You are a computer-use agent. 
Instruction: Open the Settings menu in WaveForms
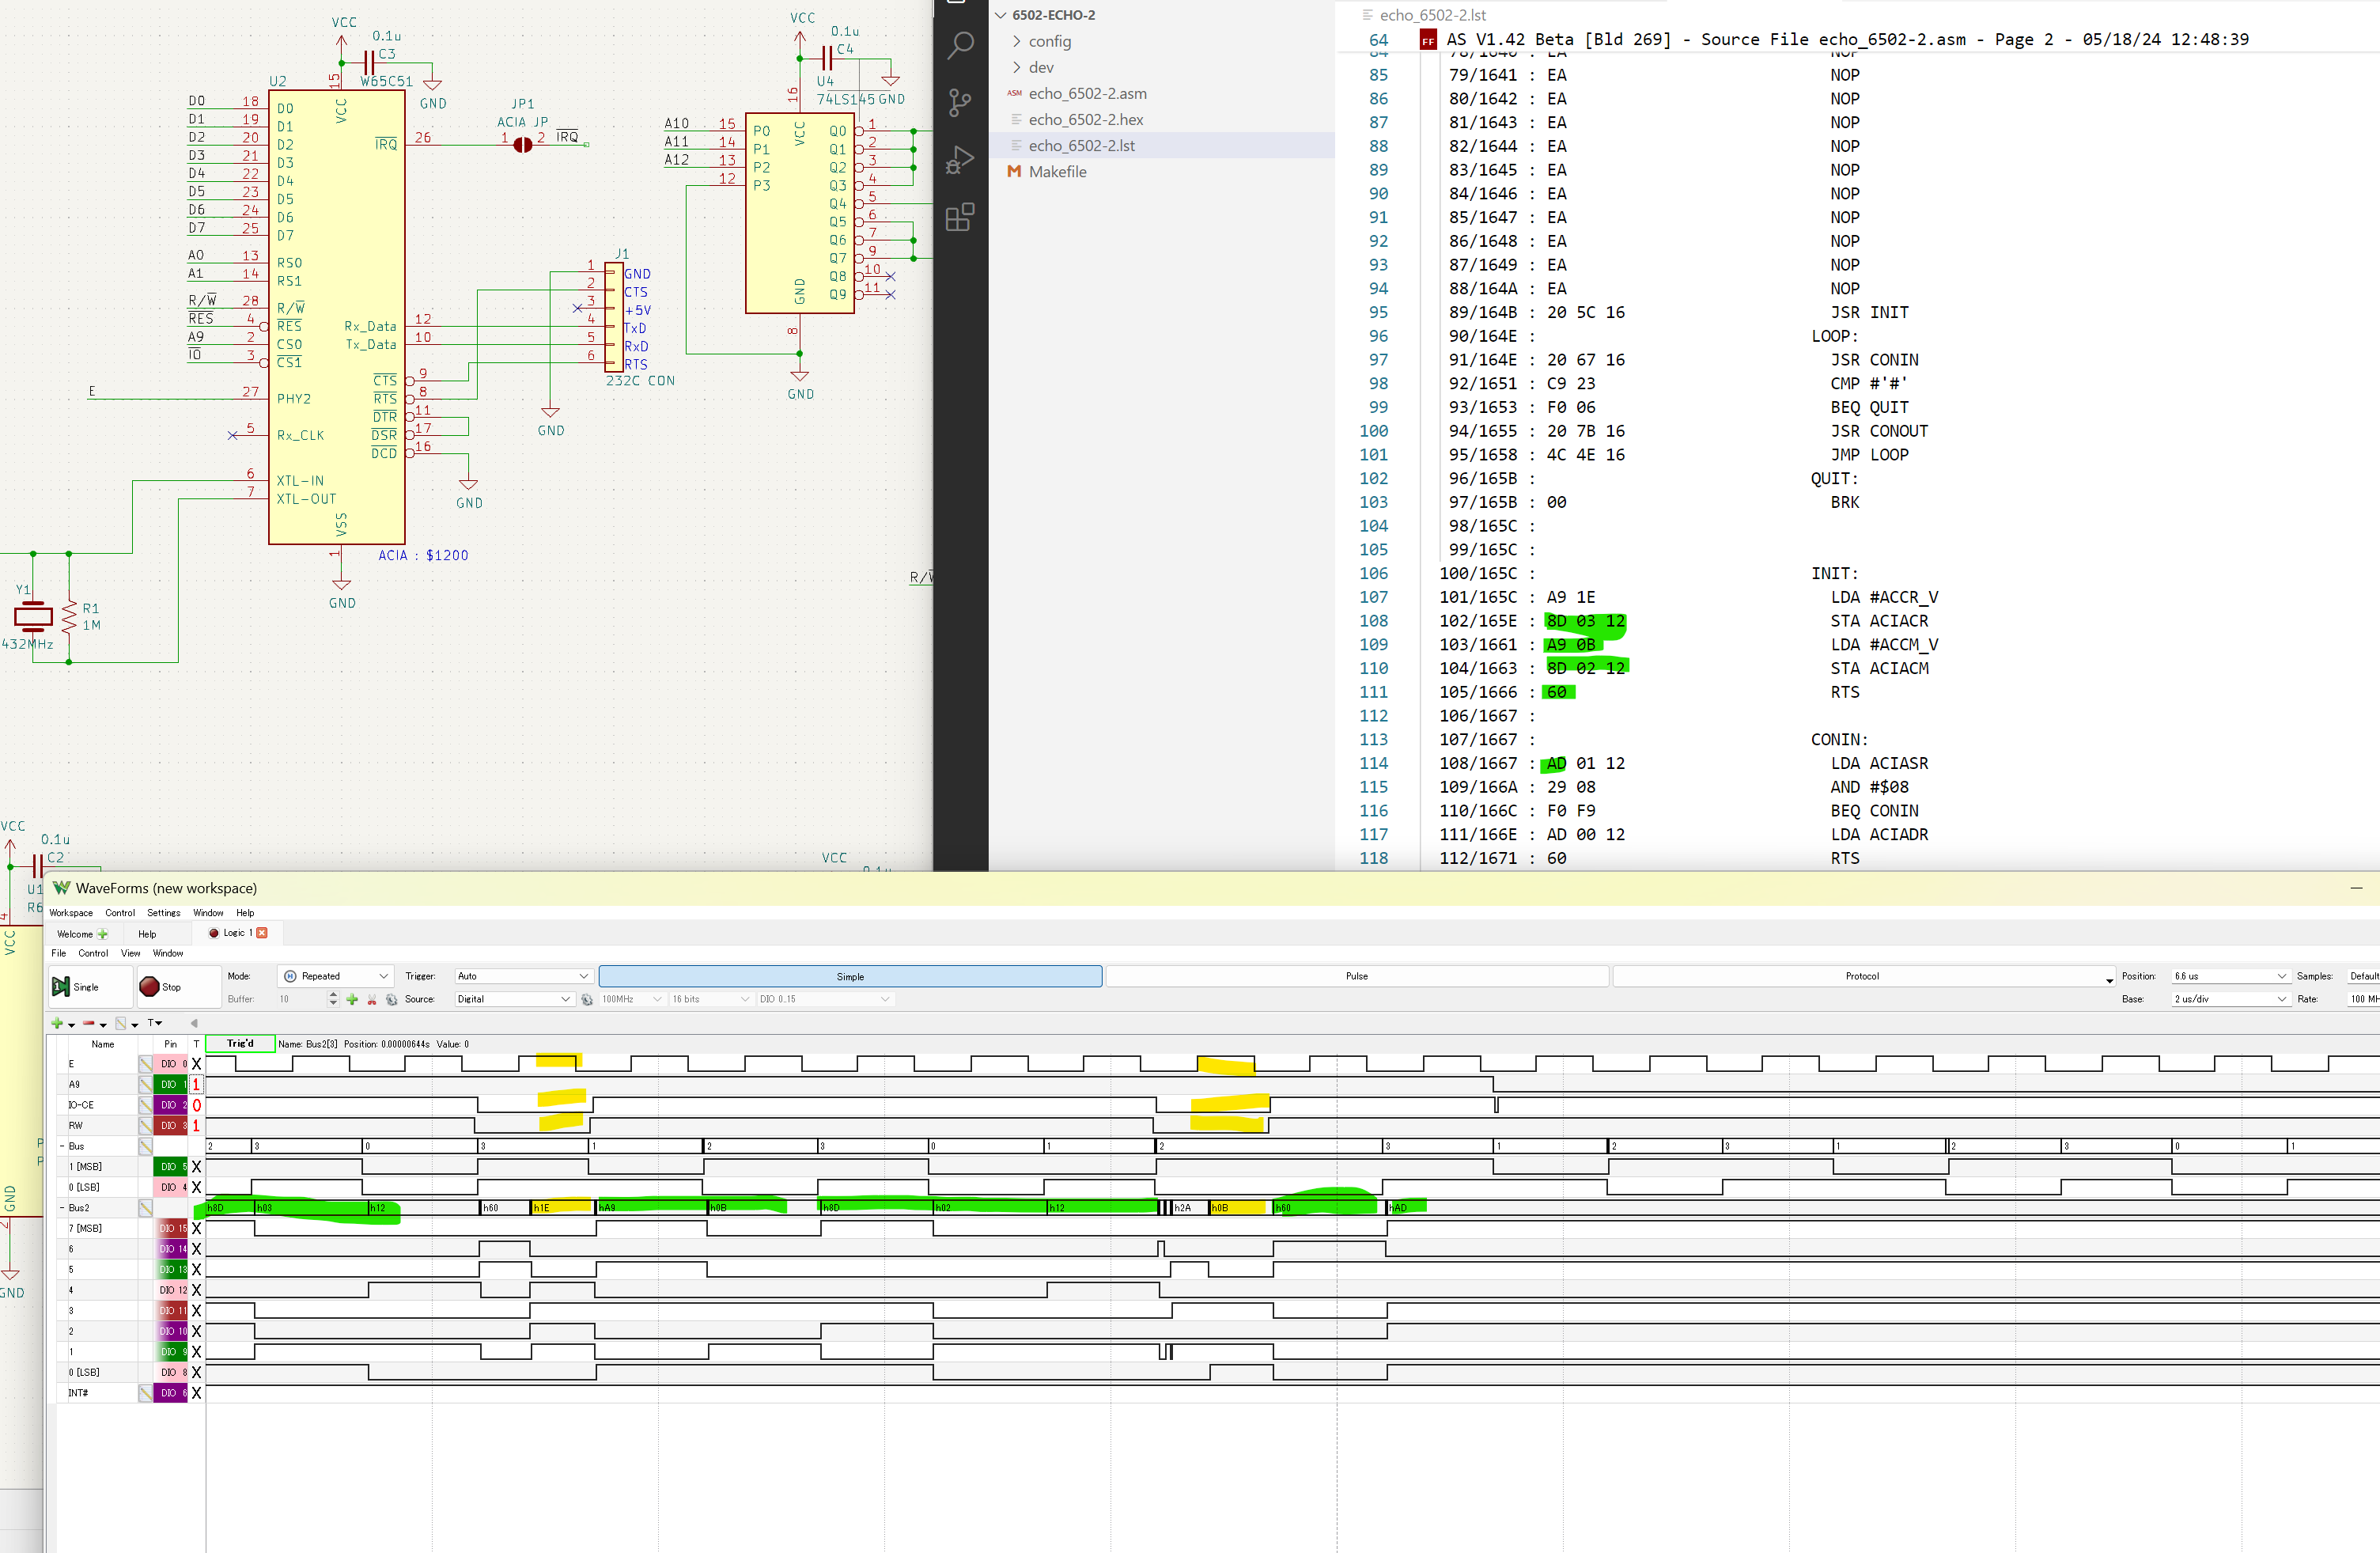pyautogui.click(x=164, y=913)
